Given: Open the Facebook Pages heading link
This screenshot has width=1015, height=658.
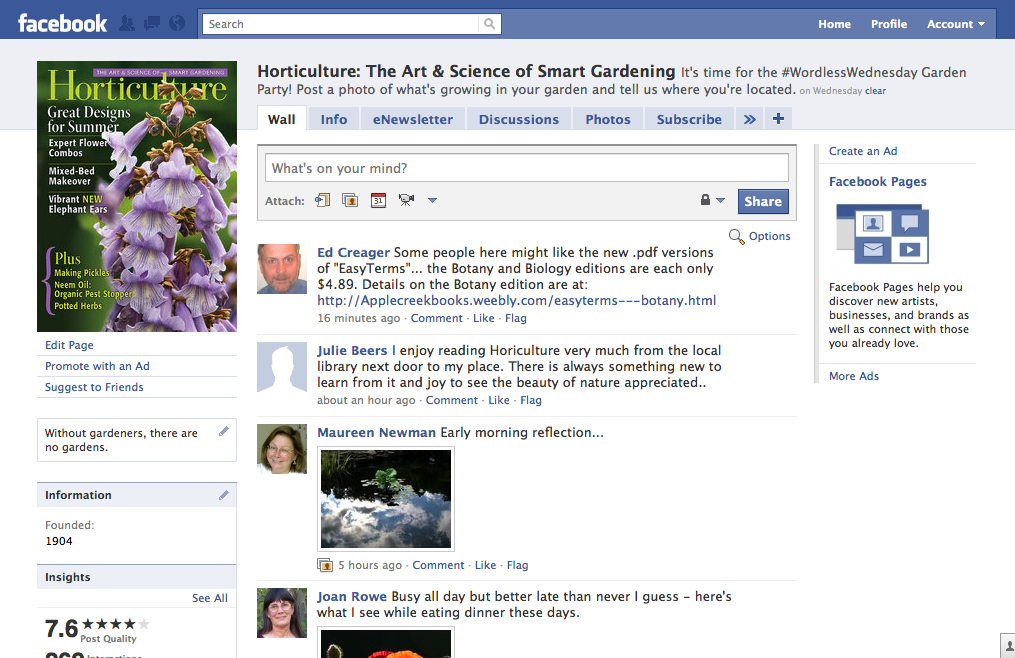Looking at the screenshot, I should coord(878,181).
